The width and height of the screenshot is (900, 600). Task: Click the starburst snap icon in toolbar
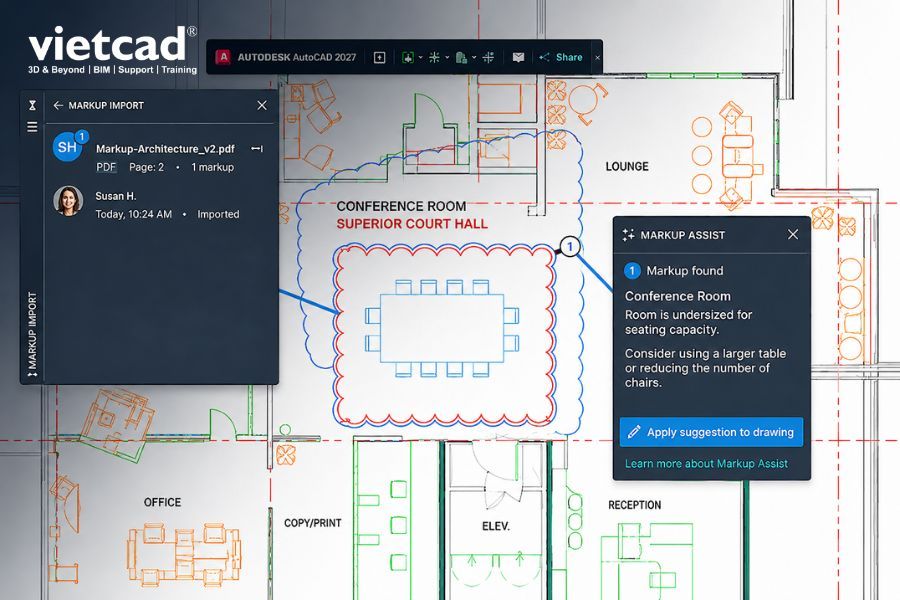(x=435, y=57)
